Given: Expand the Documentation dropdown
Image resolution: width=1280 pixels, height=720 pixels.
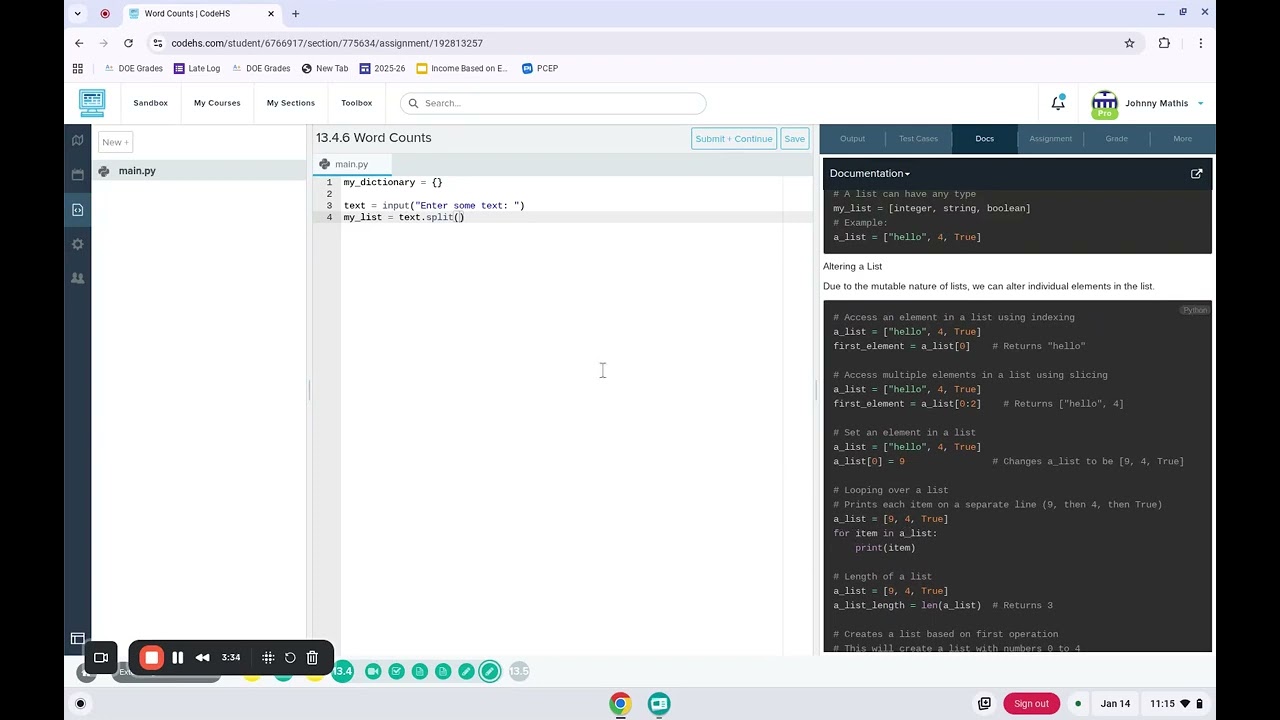Looking at the screenshot, I should pos(869,173).
